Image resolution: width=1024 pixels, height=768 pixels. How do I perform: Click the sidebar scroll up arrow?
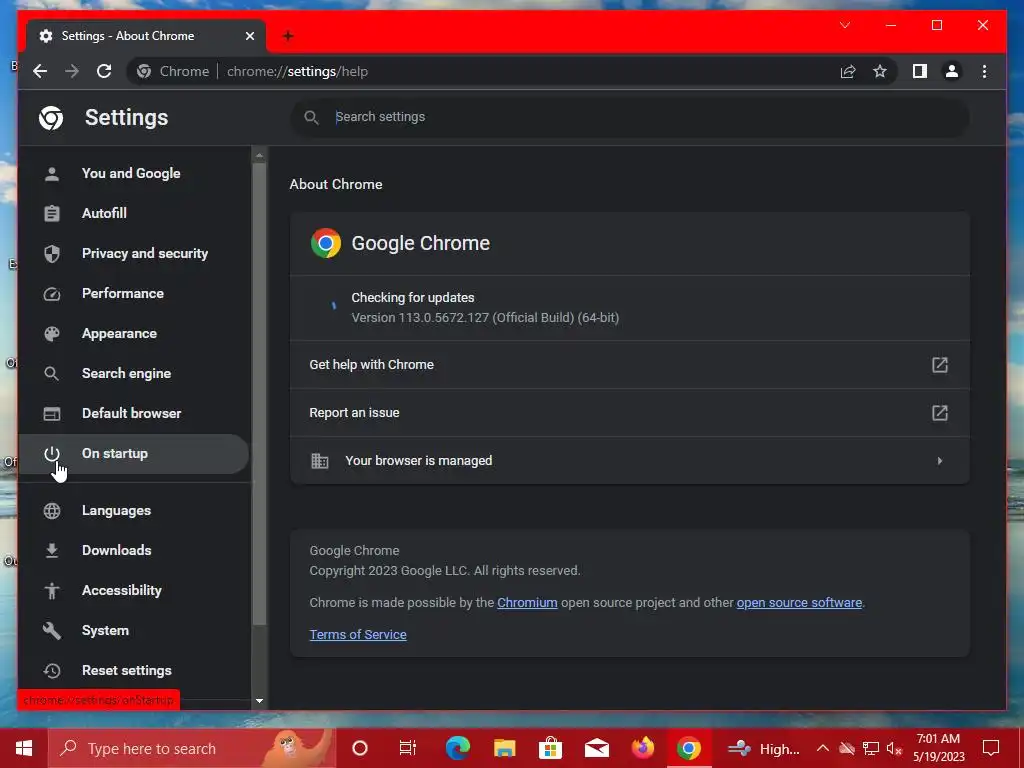point(259,155)
